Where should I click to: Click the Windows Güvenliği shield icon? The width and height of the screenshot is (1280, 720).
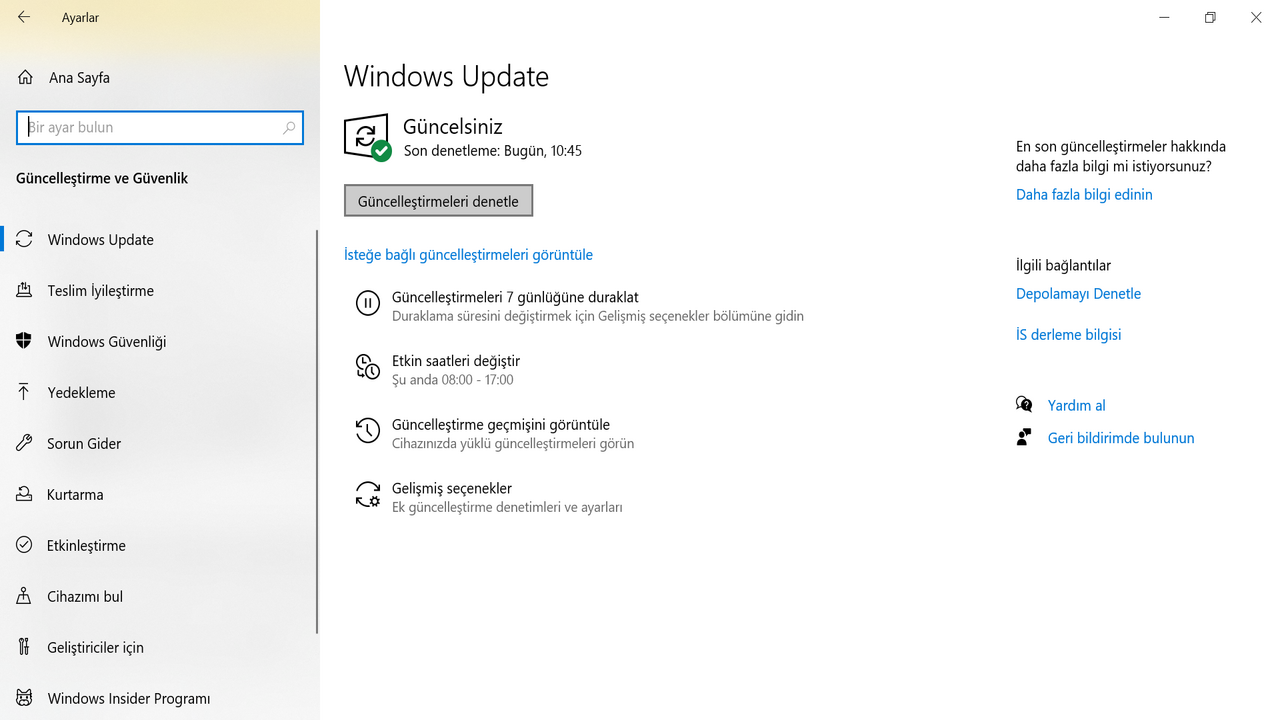[24, 341]
